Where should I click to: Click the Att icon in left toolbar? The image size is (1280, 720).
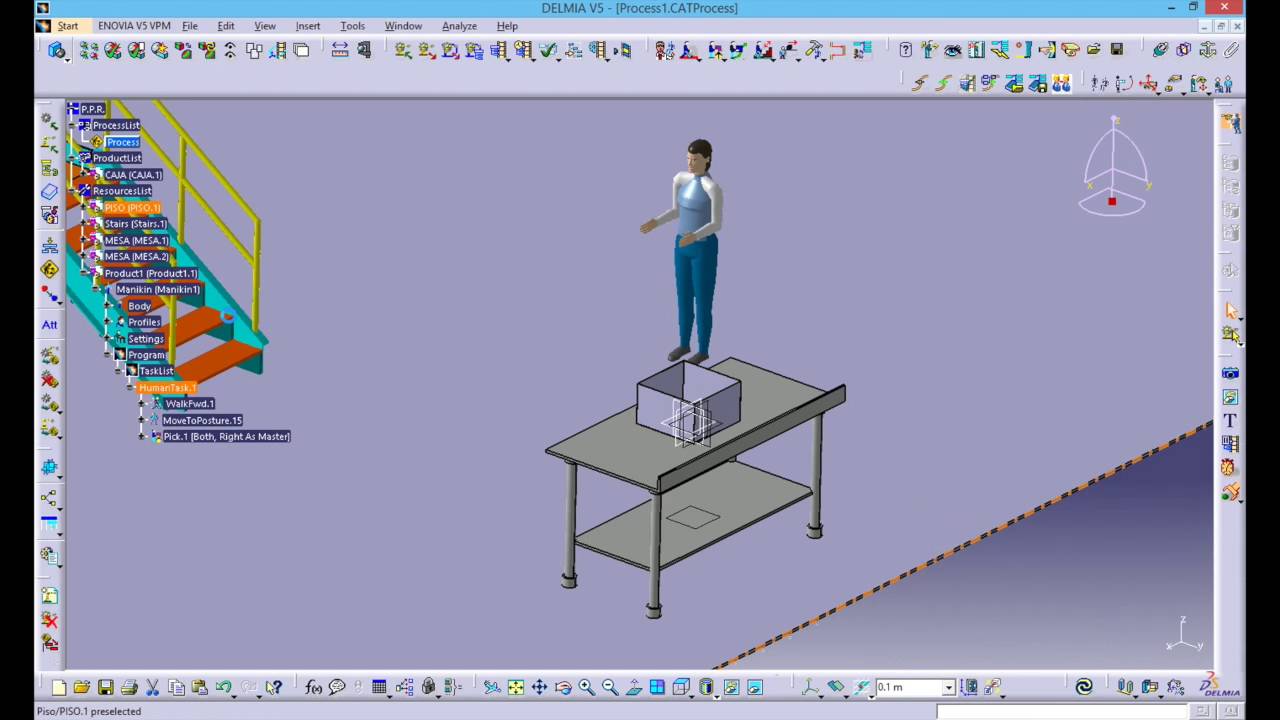(49, 325)
